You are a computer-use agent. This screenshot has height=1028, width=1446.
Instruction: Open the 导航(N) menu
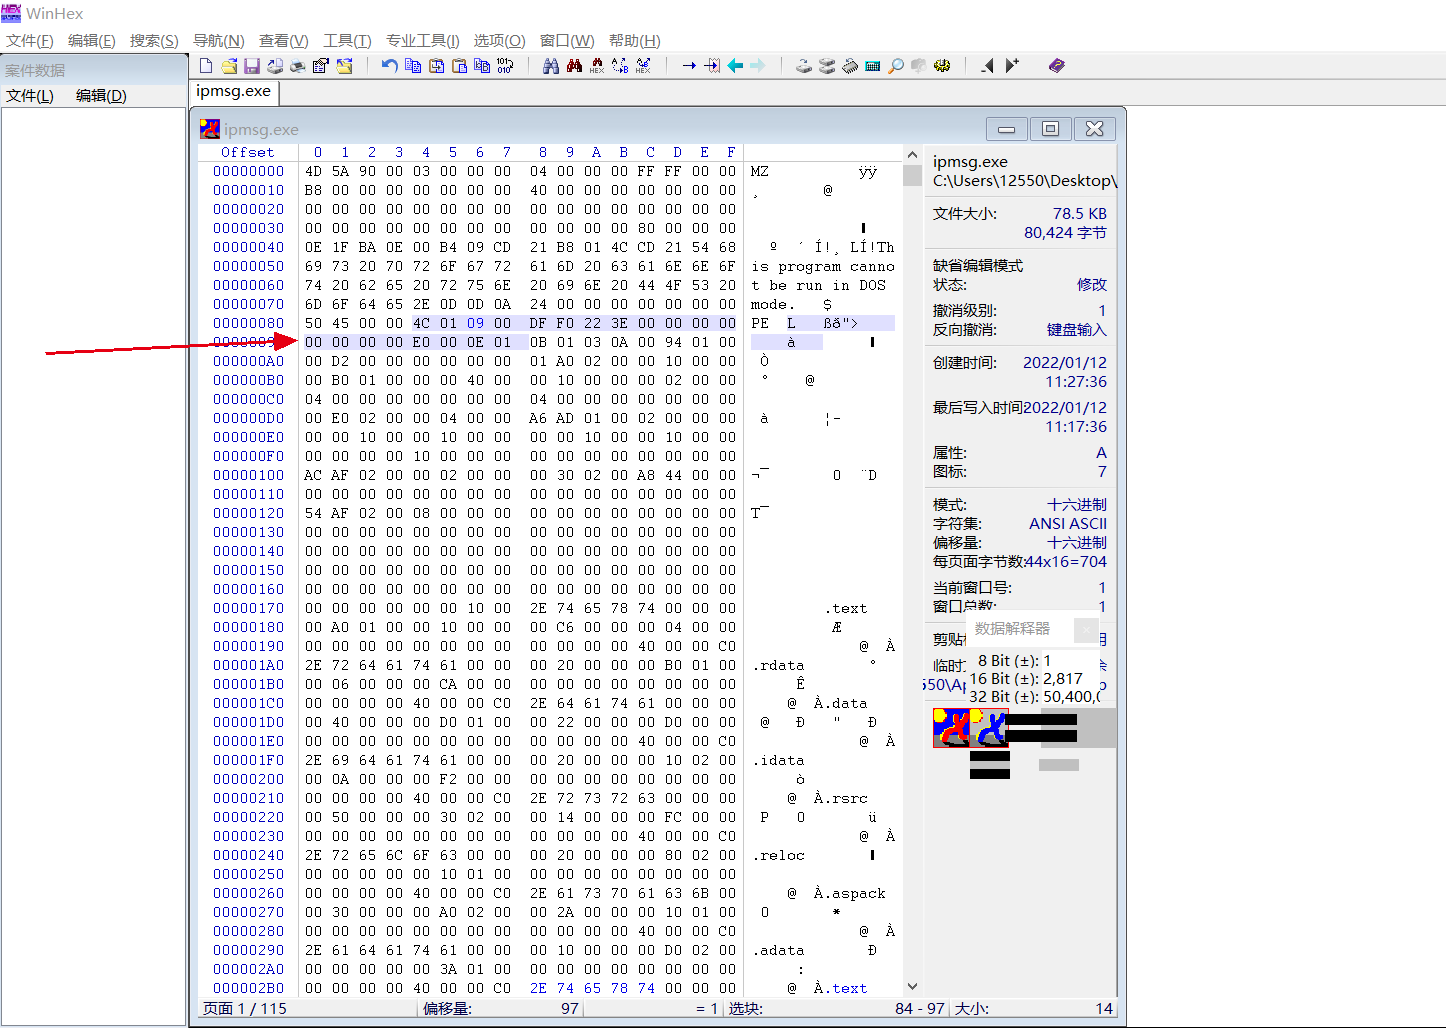tap(219, 40)
